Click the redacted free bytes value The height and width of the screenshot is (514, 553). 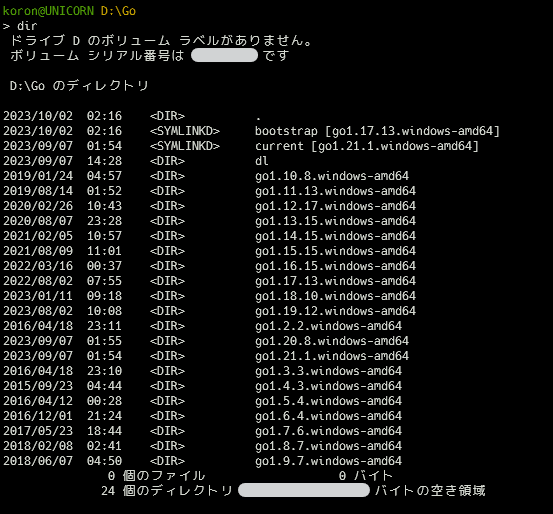point(304,490)
